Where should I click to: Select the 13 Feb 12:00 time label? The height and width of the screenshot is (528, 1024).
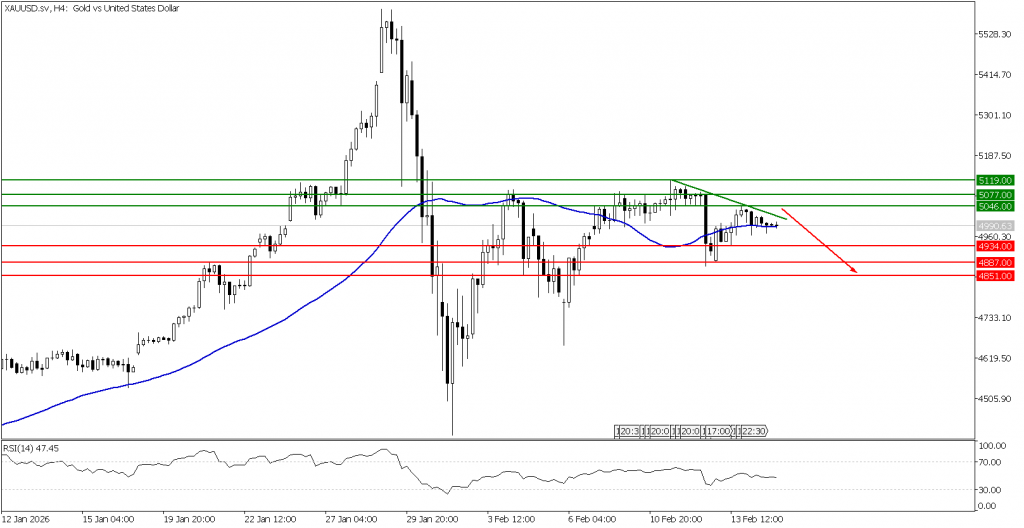point(754,520)
